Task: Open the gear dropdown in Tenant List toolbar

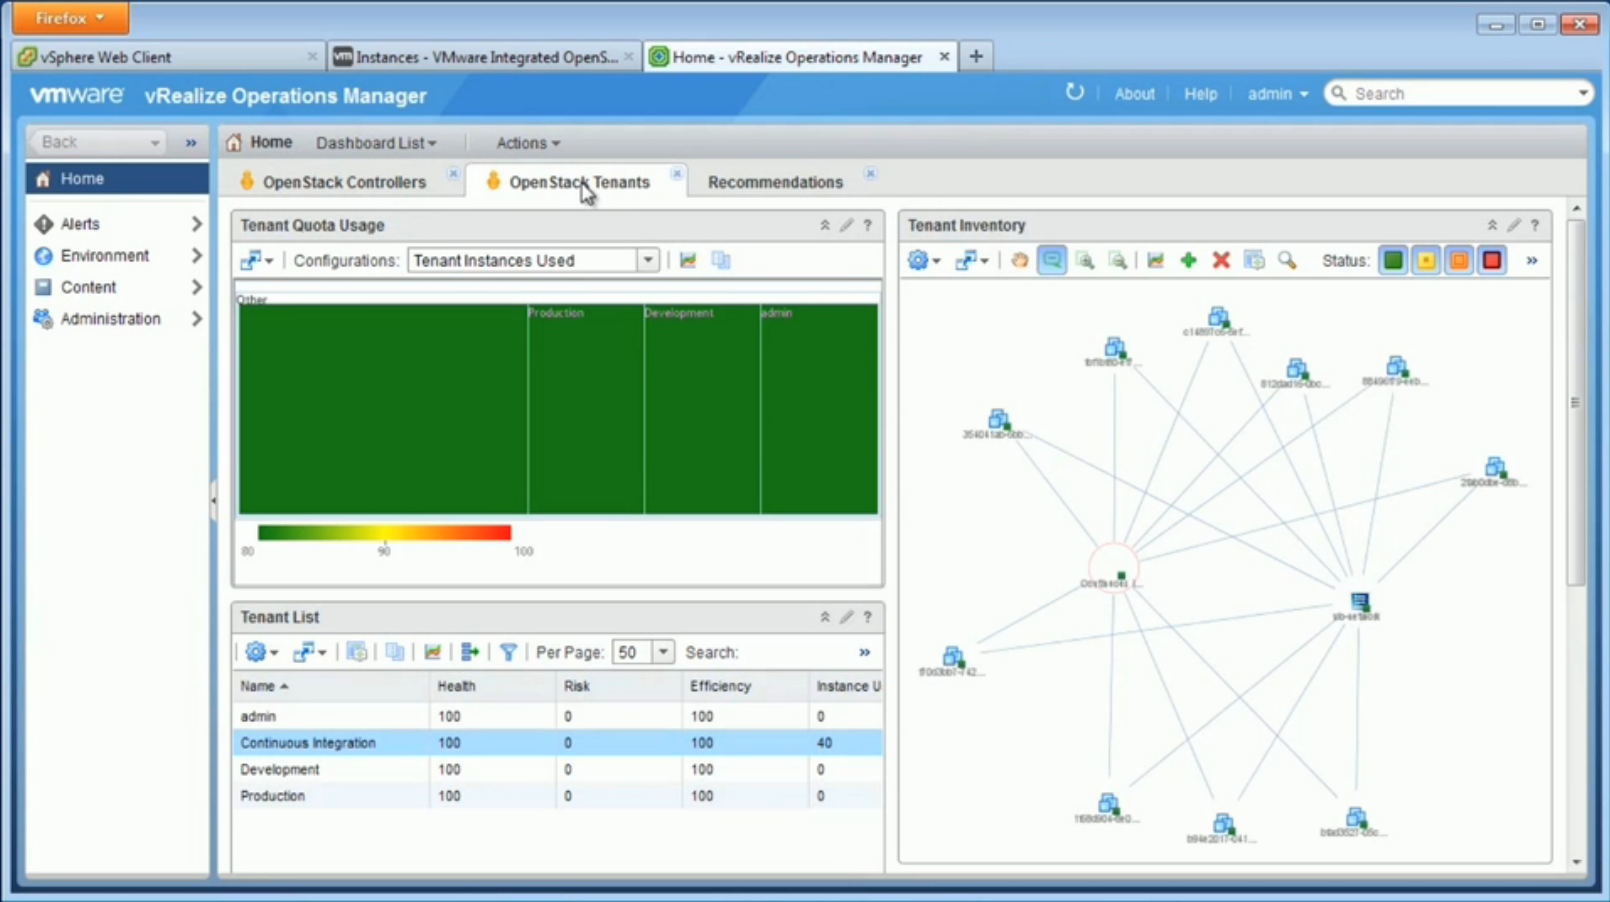Action: coord(262,652)
